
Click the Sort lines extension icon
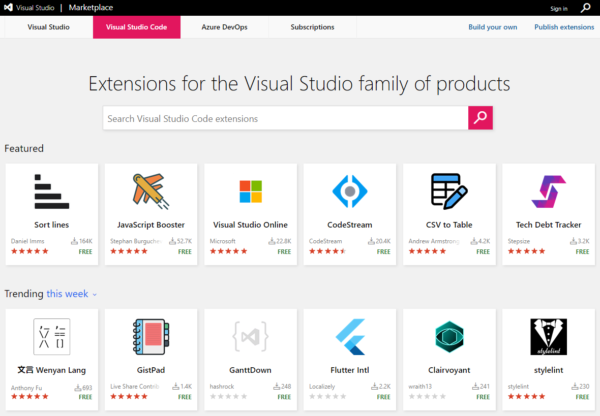click(x=52, y=191)
